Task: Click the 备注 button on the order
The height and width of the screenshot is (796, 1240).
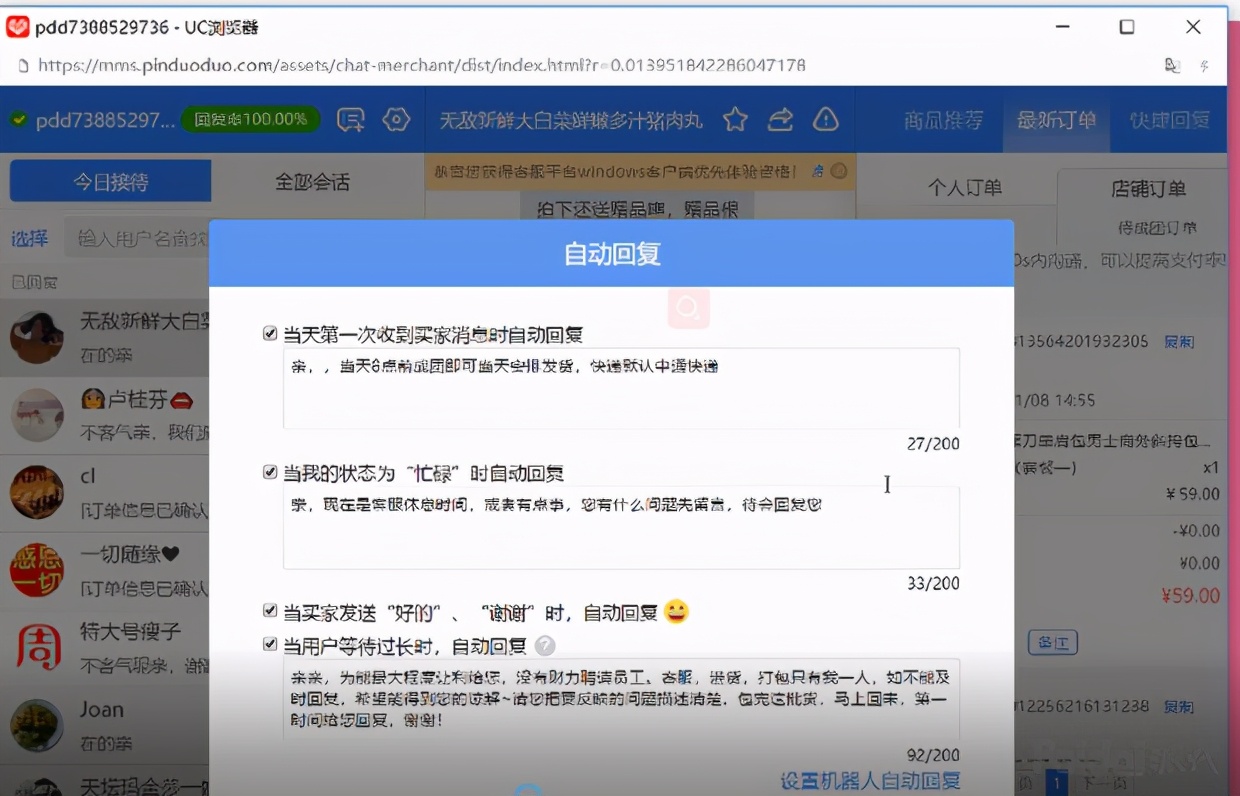Action: click(1053, 644)
